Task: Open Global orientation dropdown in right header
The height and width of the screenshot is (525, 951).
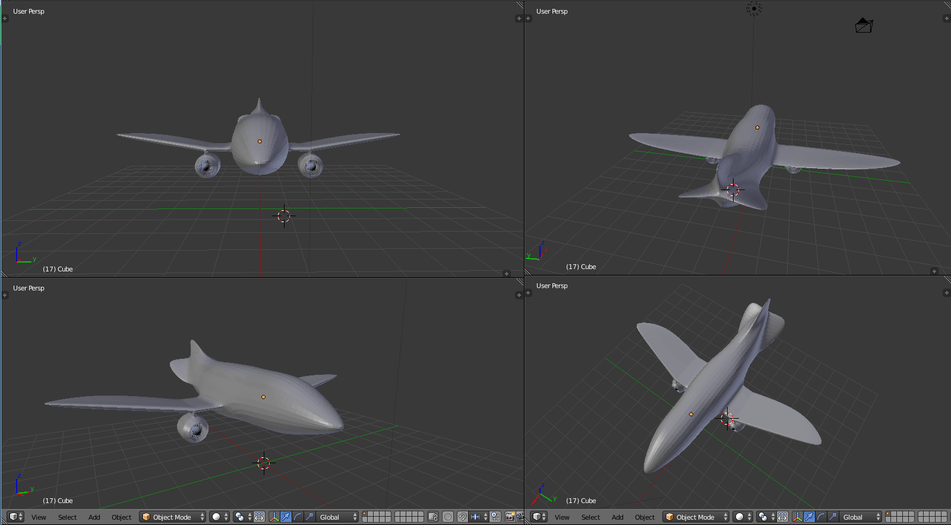Action: (860, 517)
